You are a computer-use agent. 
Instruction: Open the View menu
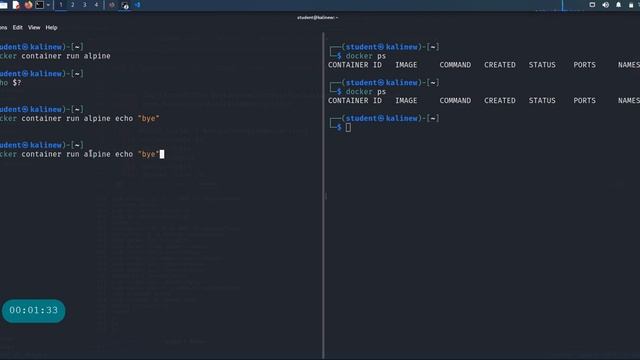click(x=34, y=27)
